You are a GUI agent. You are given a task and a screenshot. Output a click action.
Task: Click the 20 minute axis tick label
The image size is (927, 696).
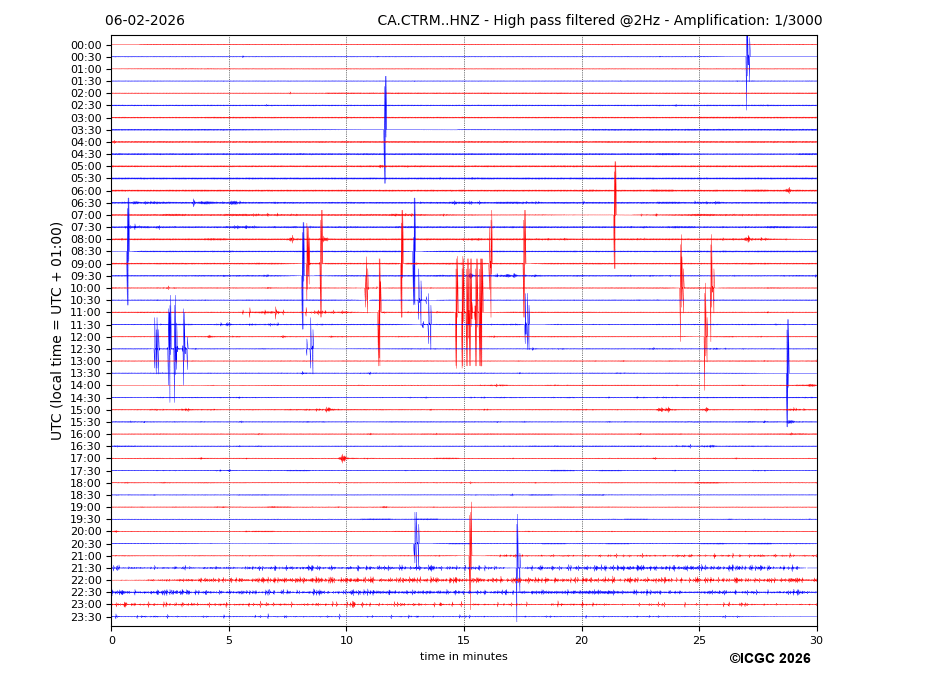pos(582,640)
